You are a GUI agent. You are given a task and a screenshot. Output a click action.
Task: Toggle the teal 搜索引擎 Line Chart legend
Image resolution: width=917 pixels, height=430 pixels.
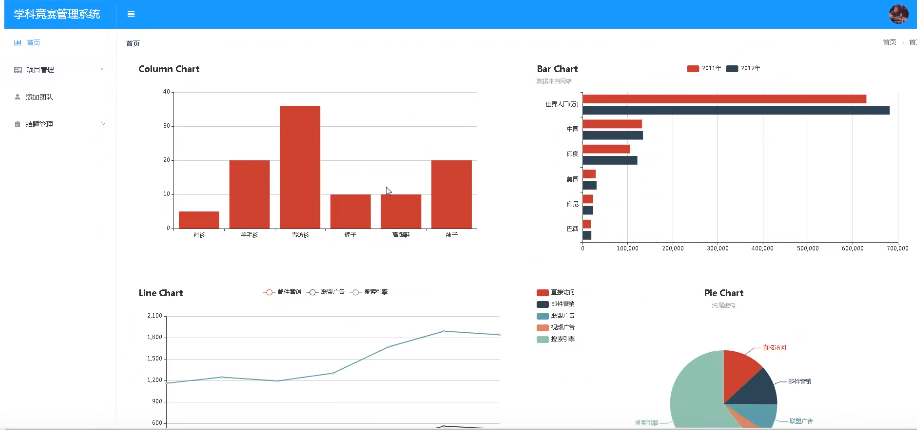click(x=369, y=292)
